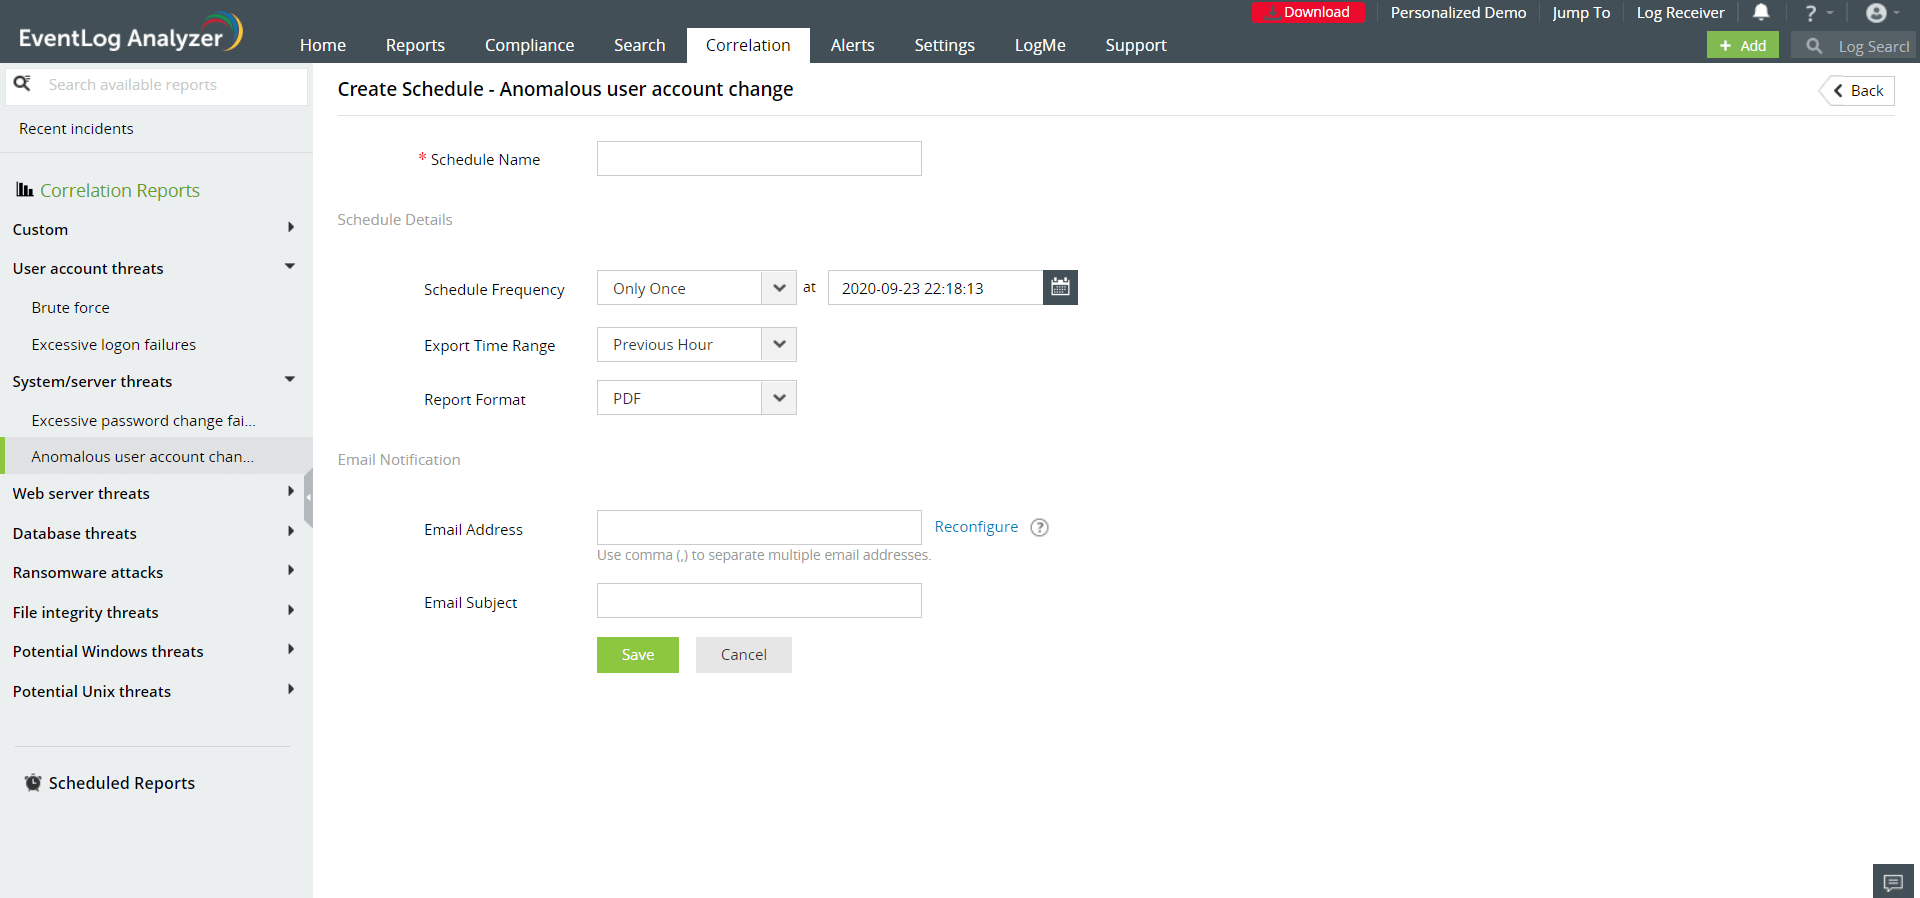Select the Brute force report

(x=70, y=307)
